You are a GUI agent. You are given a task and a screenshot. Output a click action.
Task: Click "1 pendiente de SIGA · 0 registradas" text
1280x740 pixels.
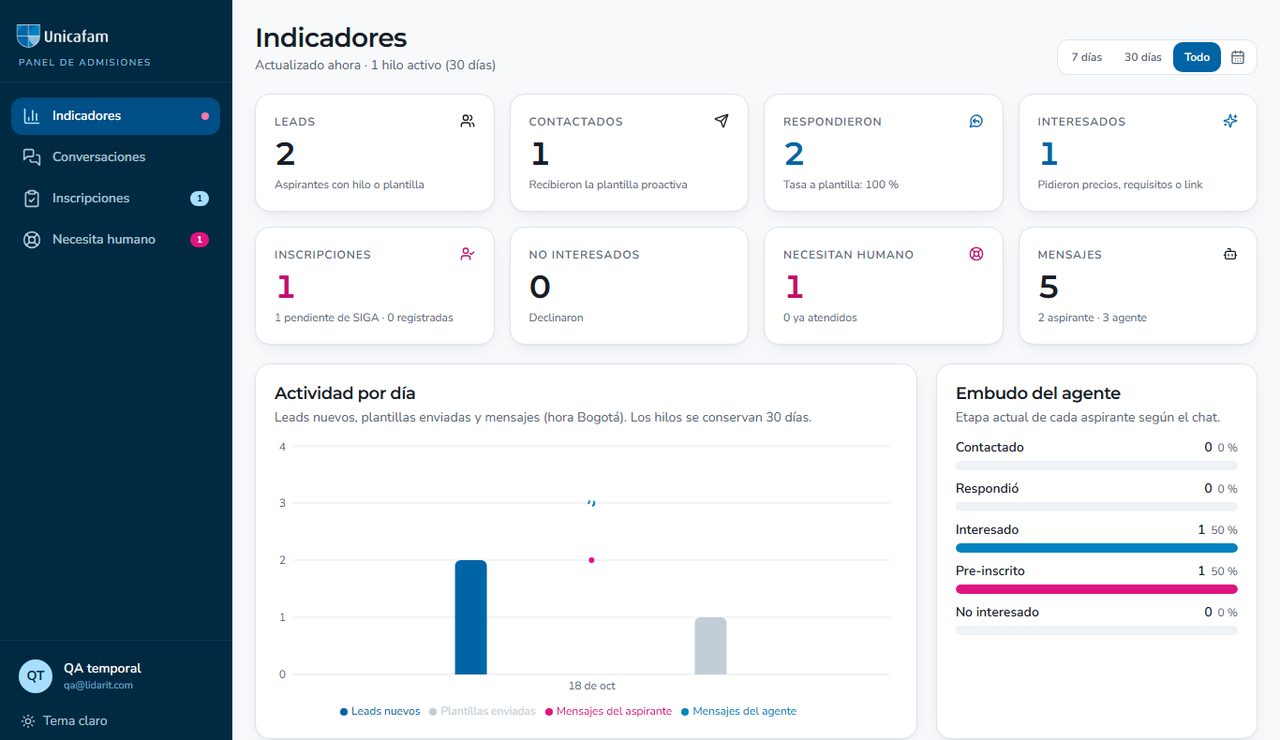tap(364, 318)
